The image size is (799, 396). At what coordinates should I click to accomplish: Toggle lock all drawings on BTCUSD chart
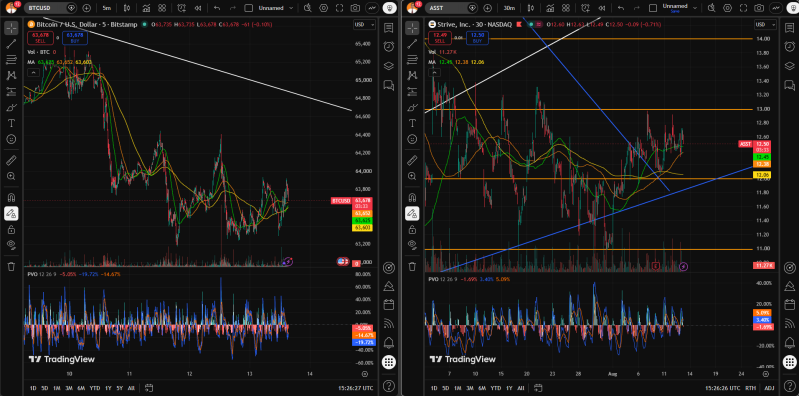tap(11, 230)
